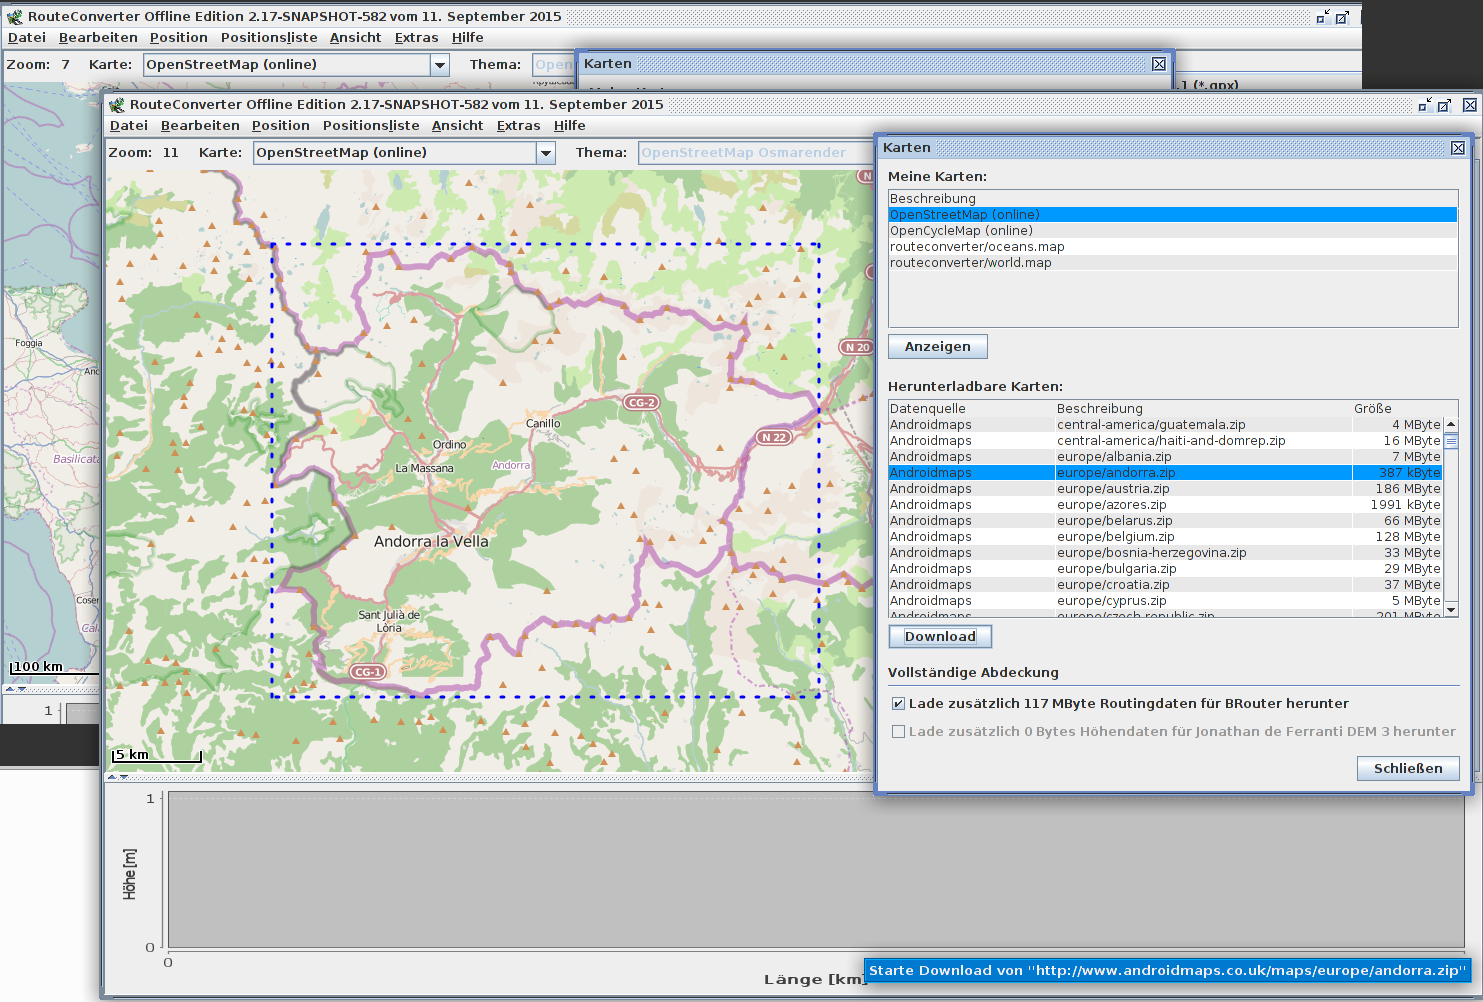
Task: Toggle the BRouter routing data download checkbox
Action: point(898,704)
